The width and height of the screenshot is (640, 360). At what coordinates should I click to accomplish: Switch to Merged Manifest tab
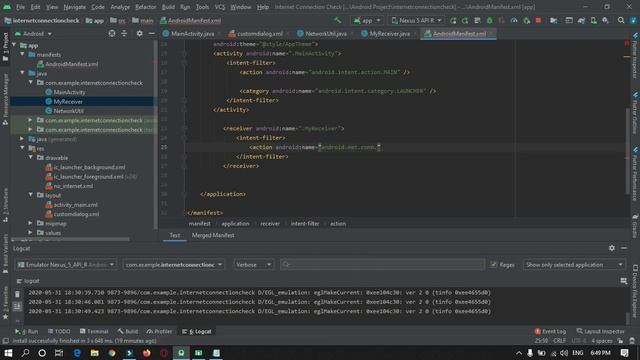213,235
